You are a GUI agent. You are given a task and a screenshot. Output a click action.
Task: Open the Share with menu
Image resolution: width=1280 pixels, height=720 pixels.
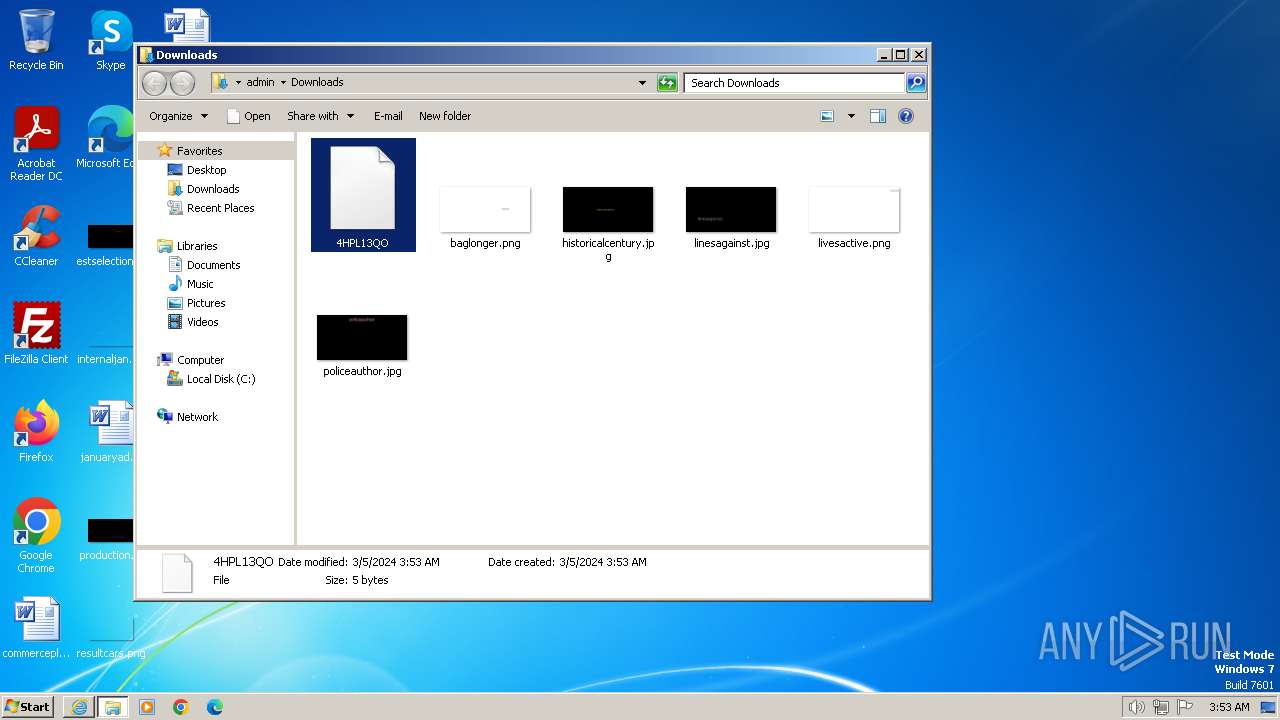pos(320,116)
